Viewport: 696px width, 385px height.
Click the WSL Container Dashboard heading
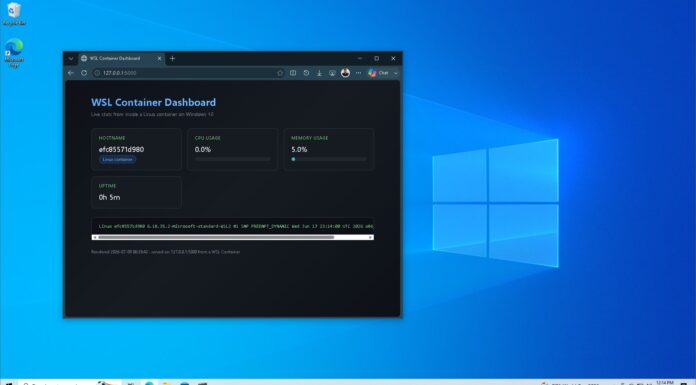coord(154,102)
